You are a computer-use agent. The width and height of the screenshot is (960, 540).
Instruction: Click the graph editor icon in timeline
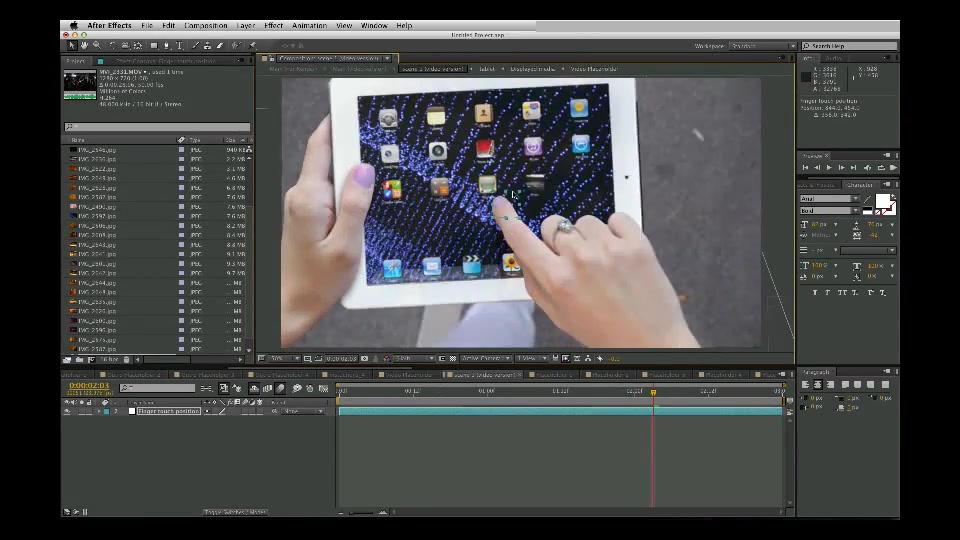(323, 388)
